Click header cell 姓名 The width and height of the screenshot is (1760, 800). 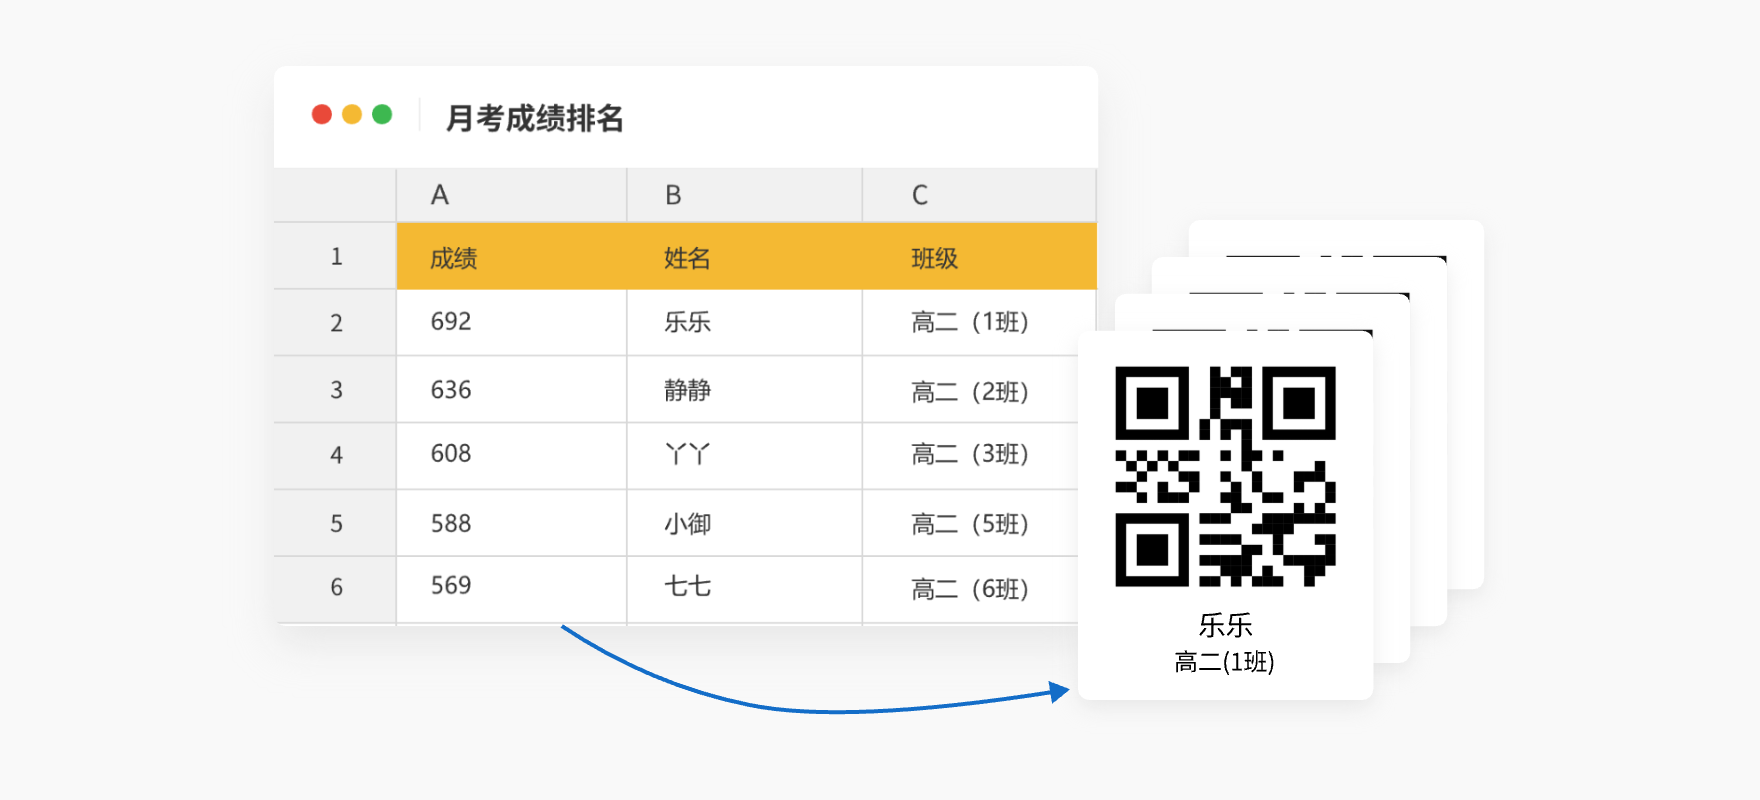745,257
